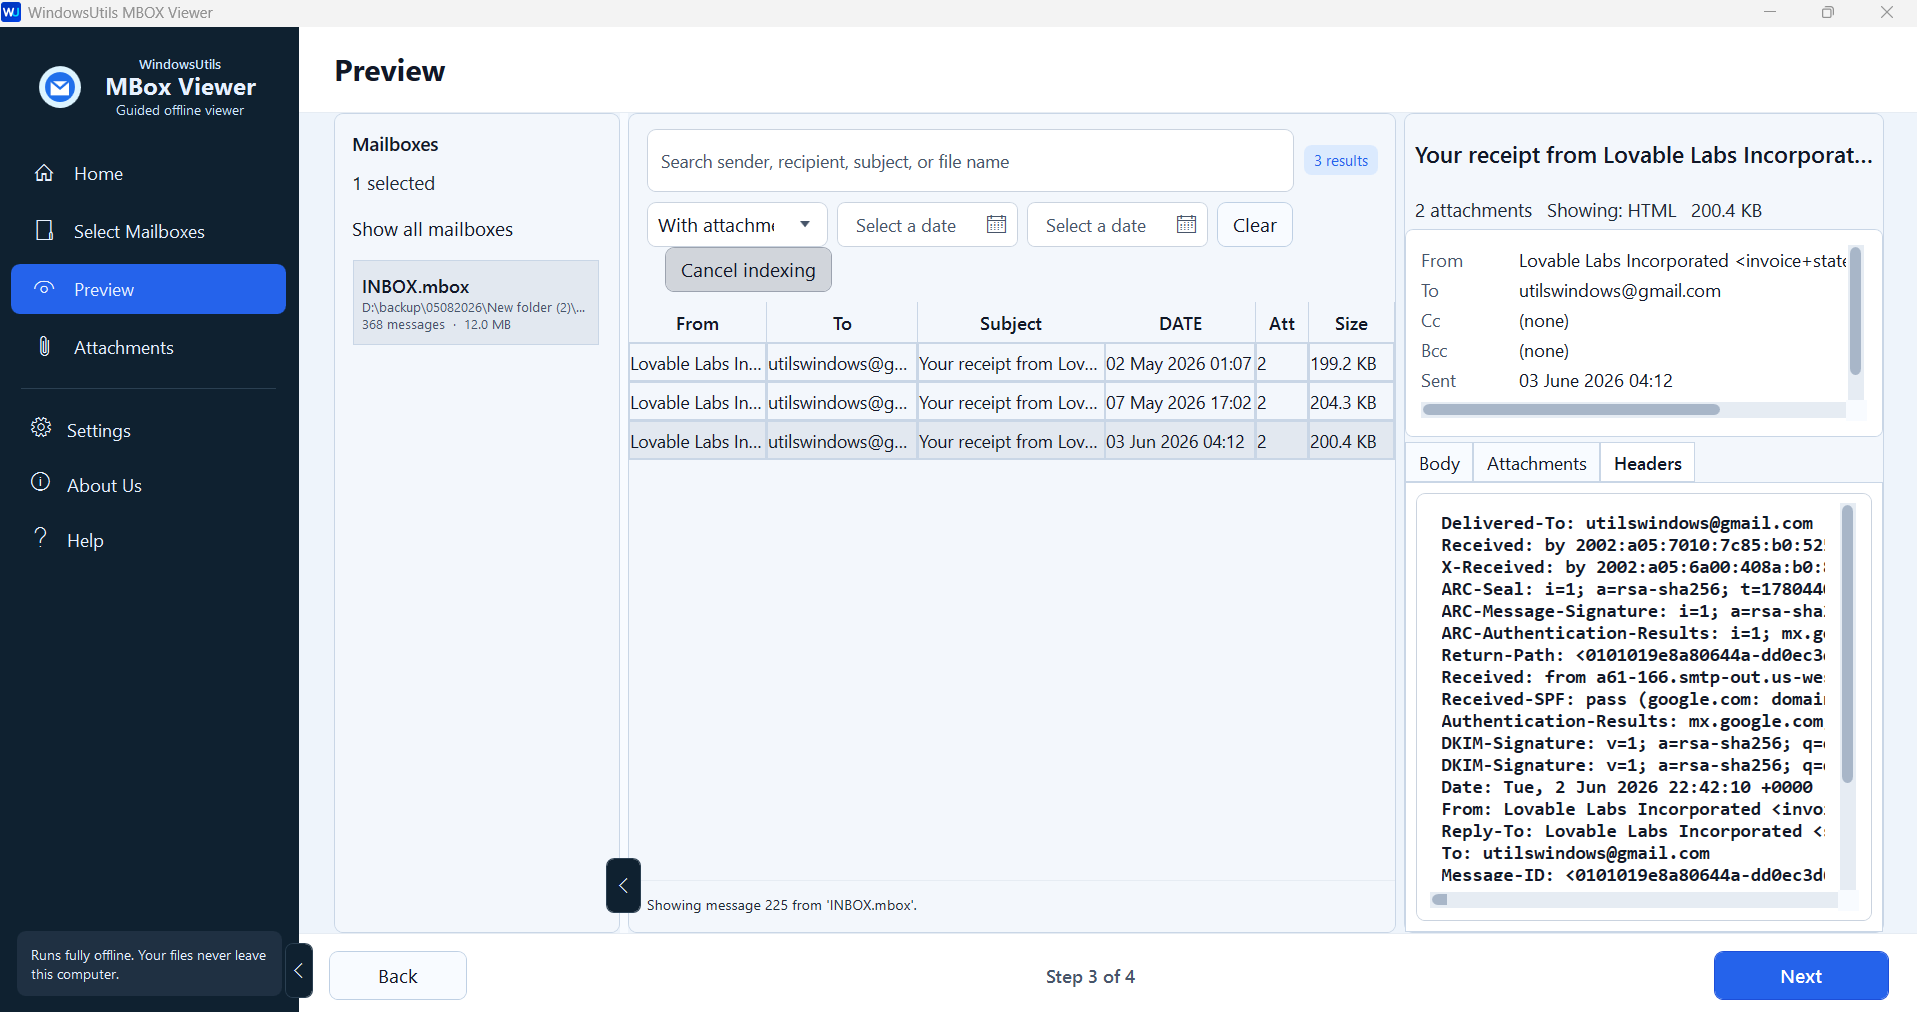The width and height of the screenshot is (1917, 1012).
Task: Click the MBox Viewer envelope logo
Action: coord(60,87)
